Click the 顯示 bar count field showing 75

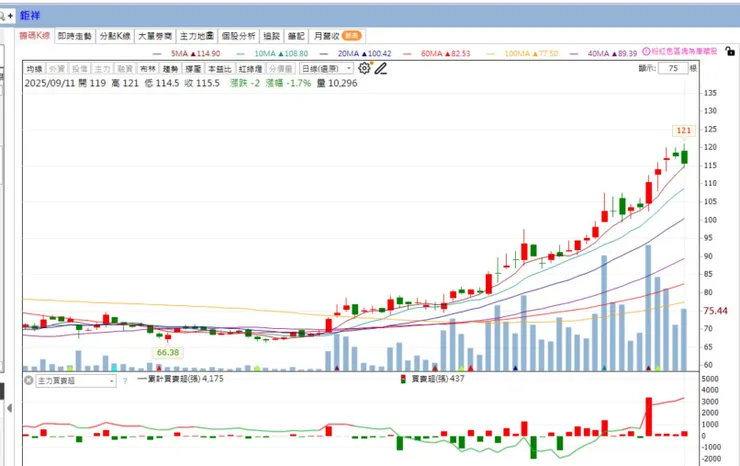(x=673, y=68)
